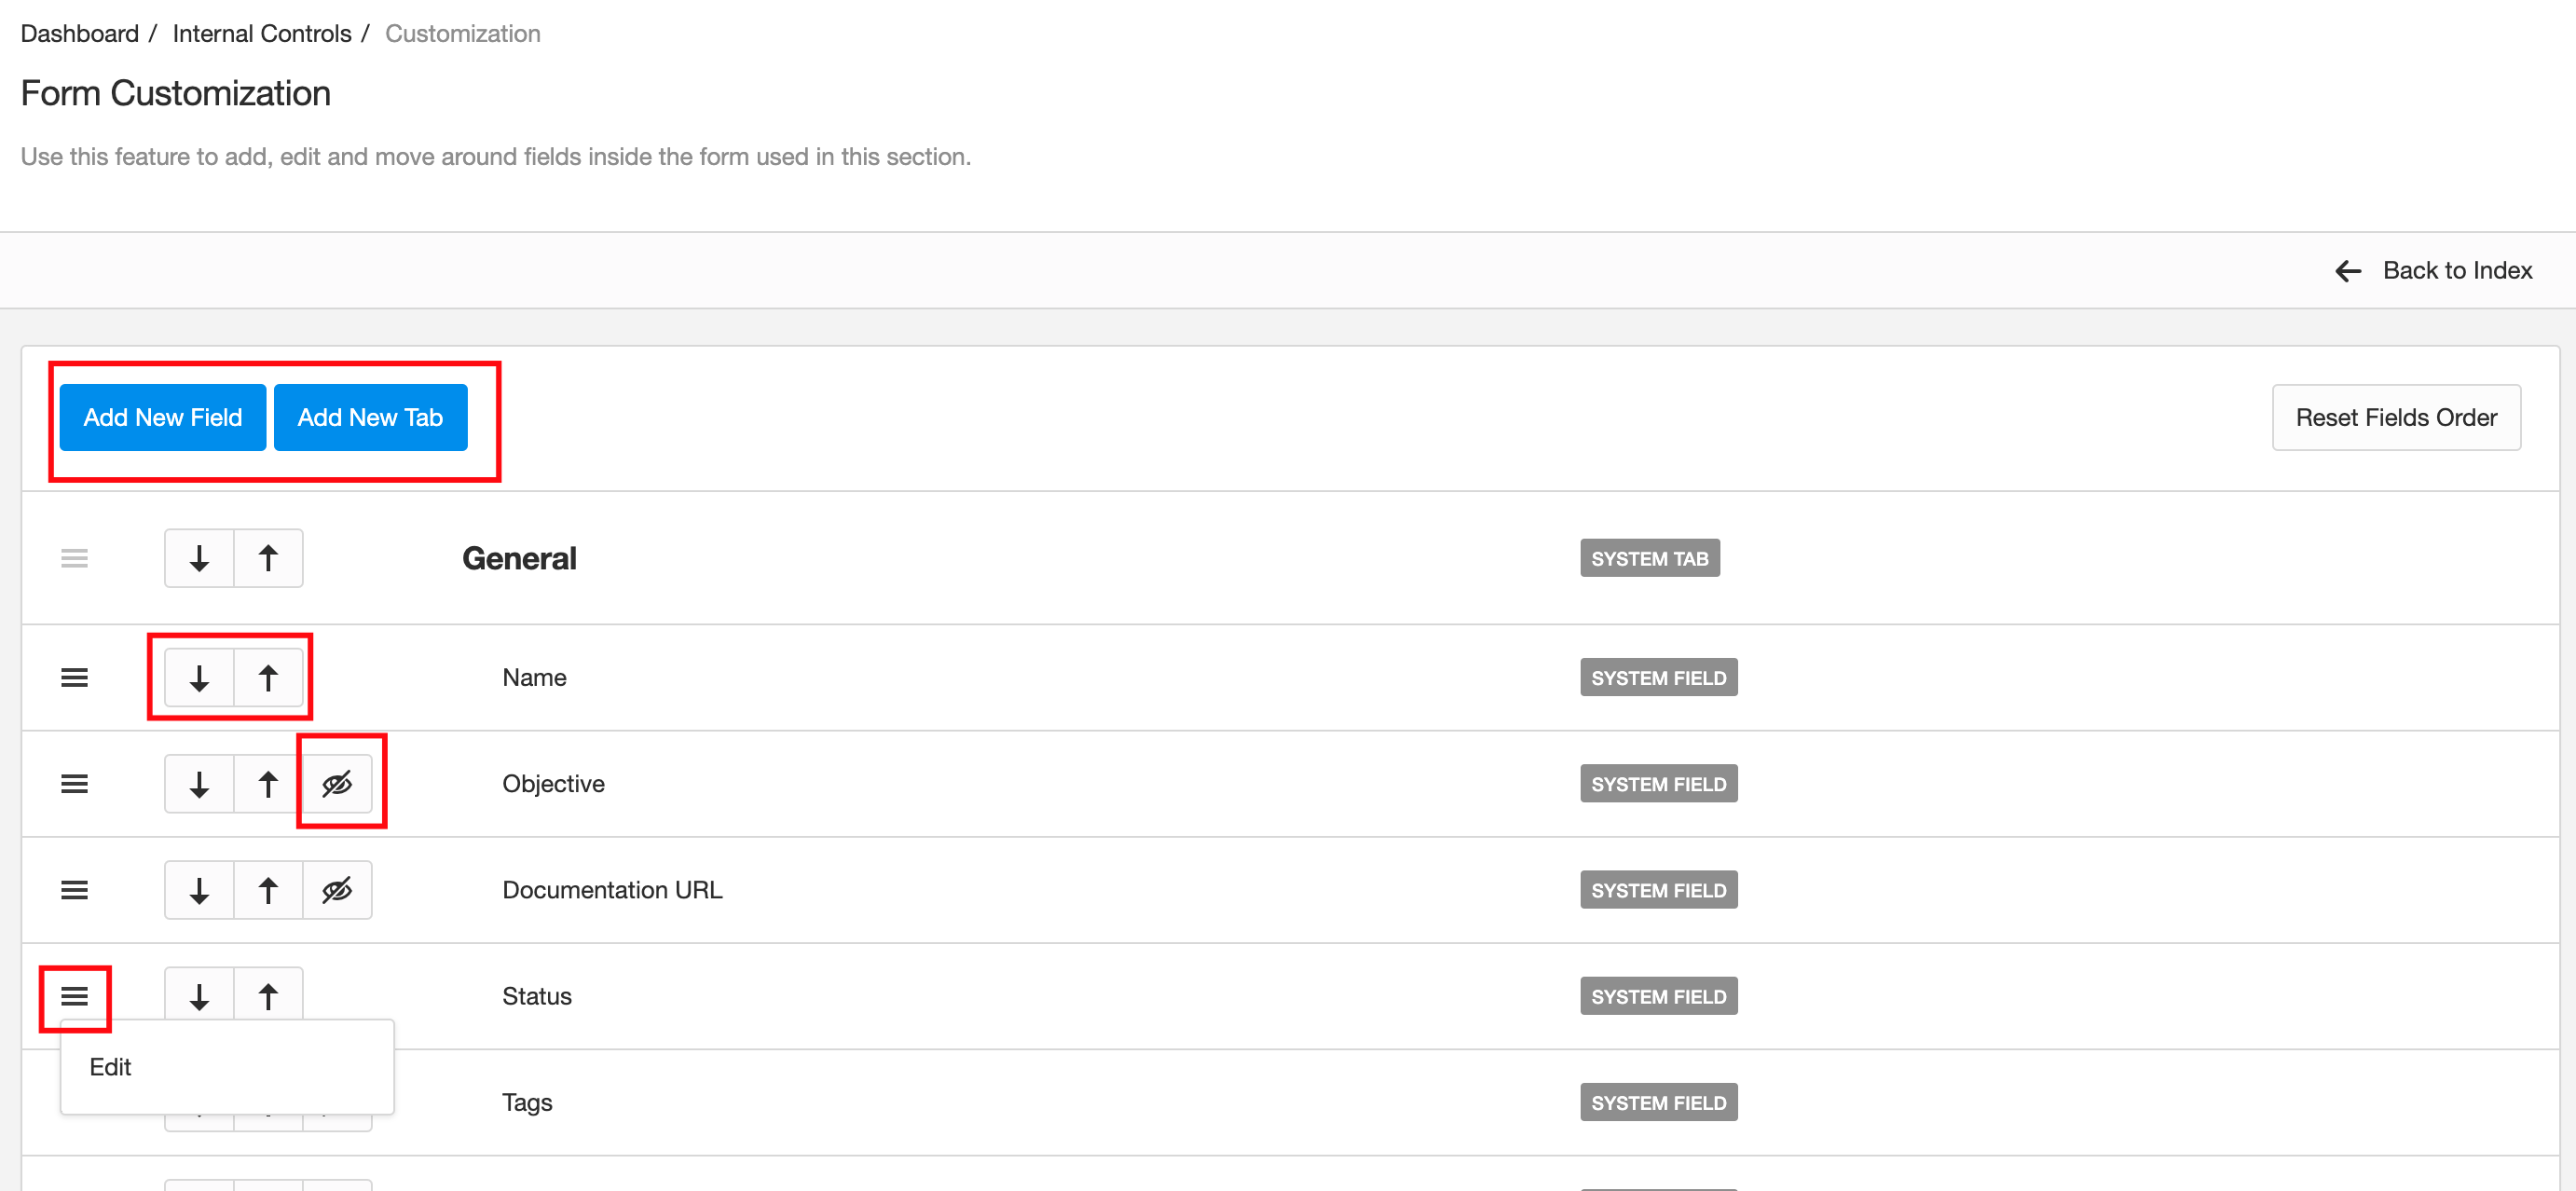The image size is (2576, 1191).
Task: Move the General tab up
Action: coord(268,558)
